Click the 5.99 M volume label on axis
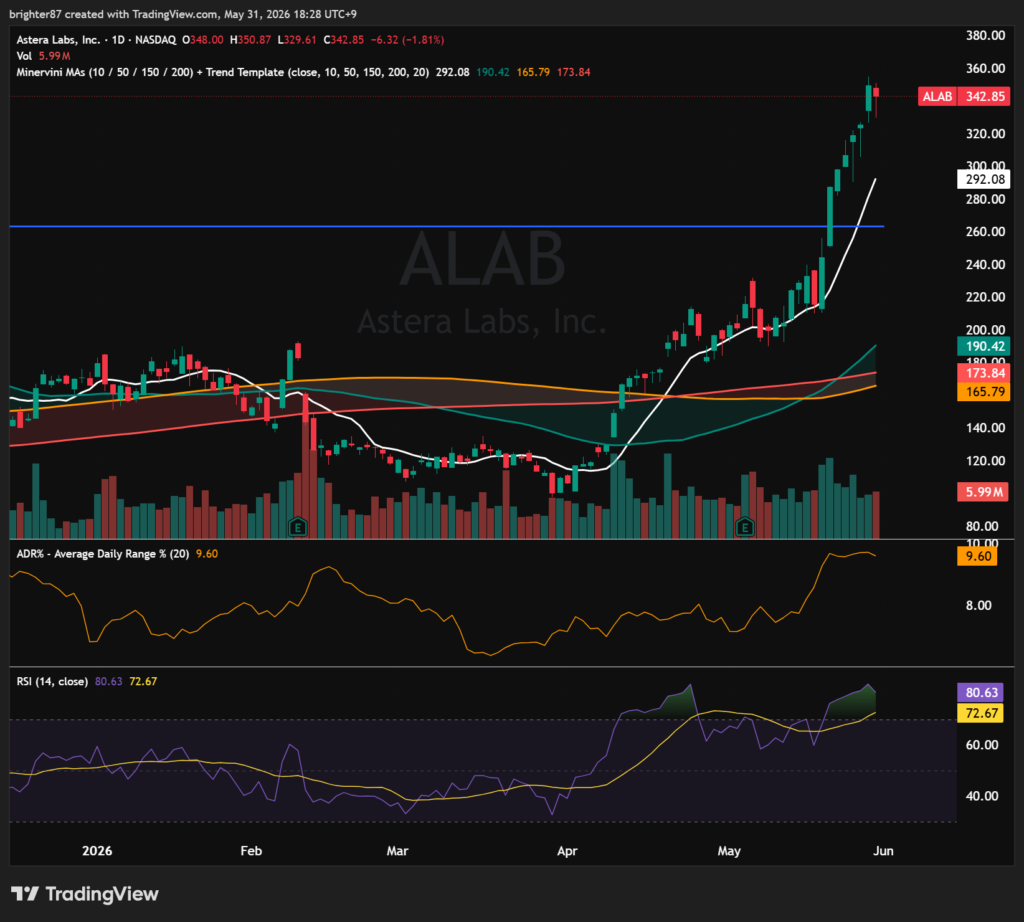The image size is (1024, 922). 983,492
